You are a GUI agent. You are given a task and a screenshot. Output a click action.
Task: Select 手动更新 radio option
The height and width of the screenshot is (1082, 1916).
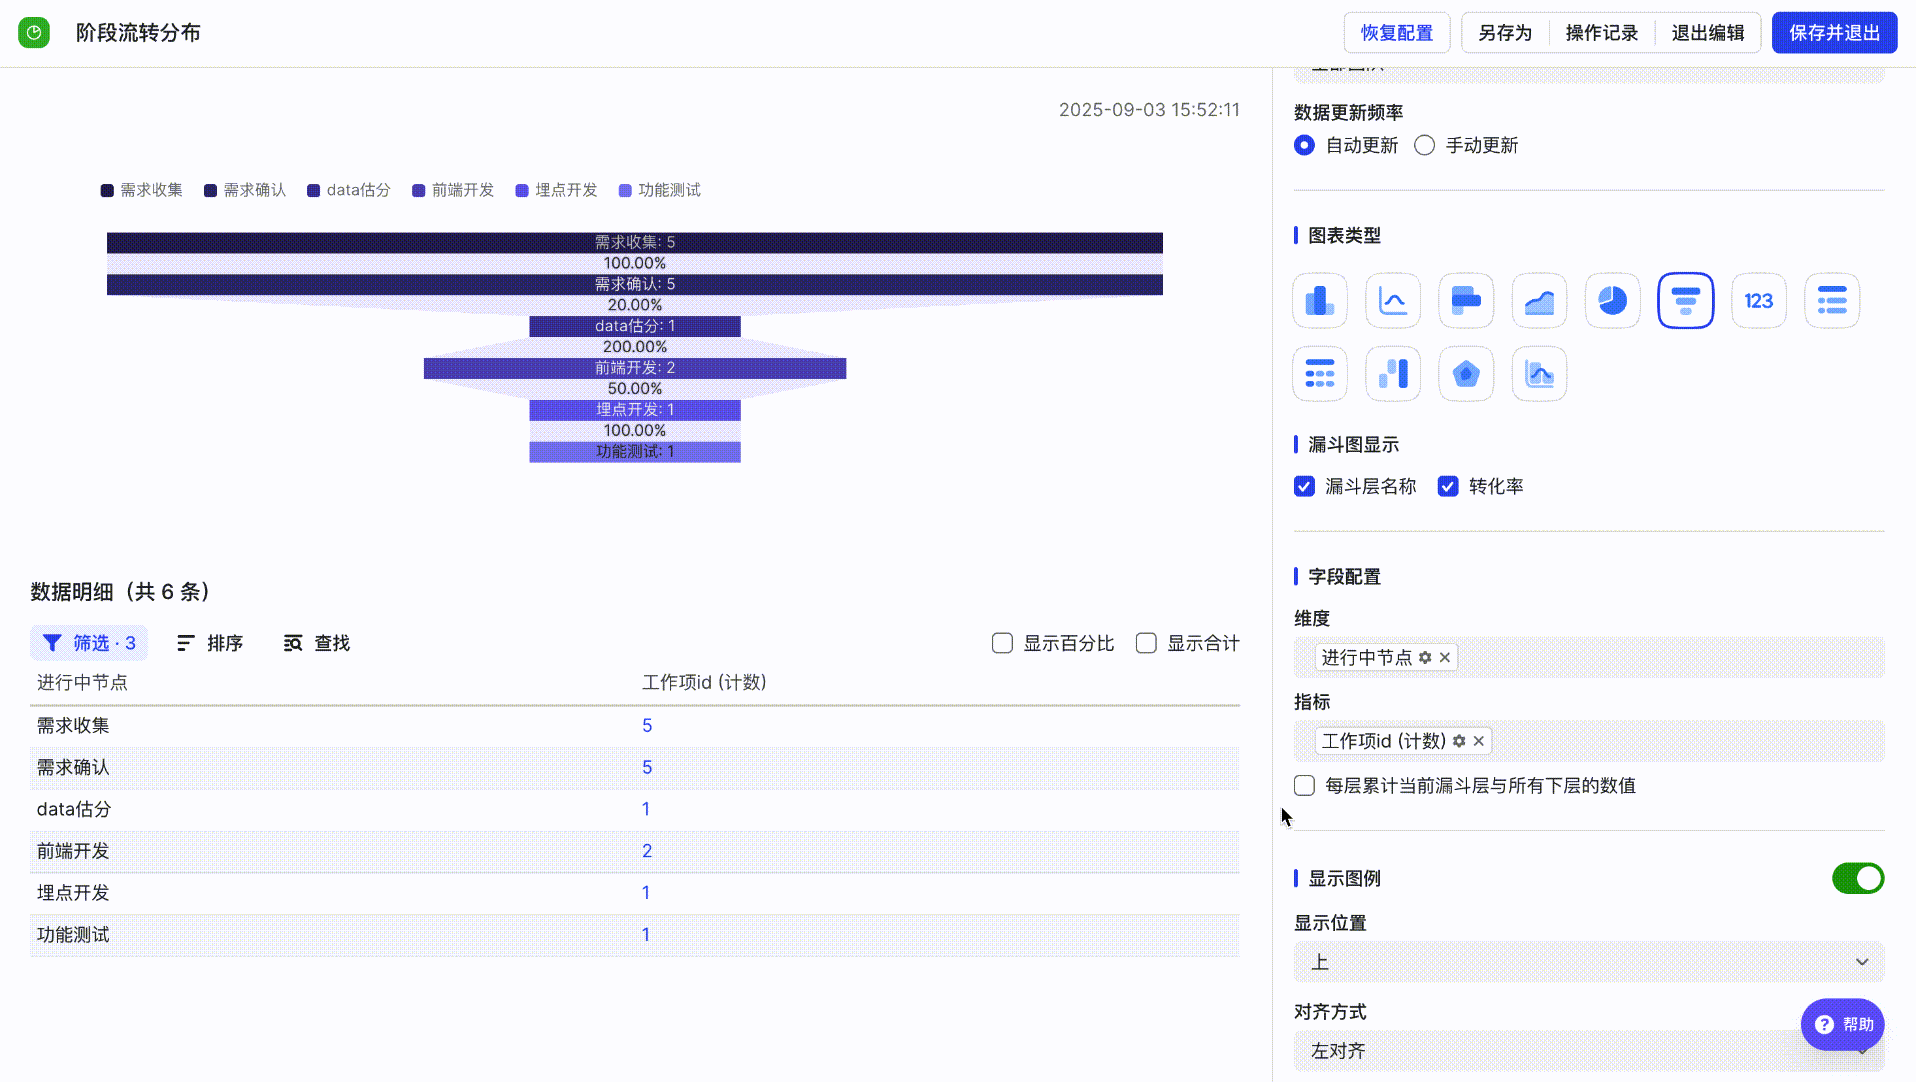1424,145
